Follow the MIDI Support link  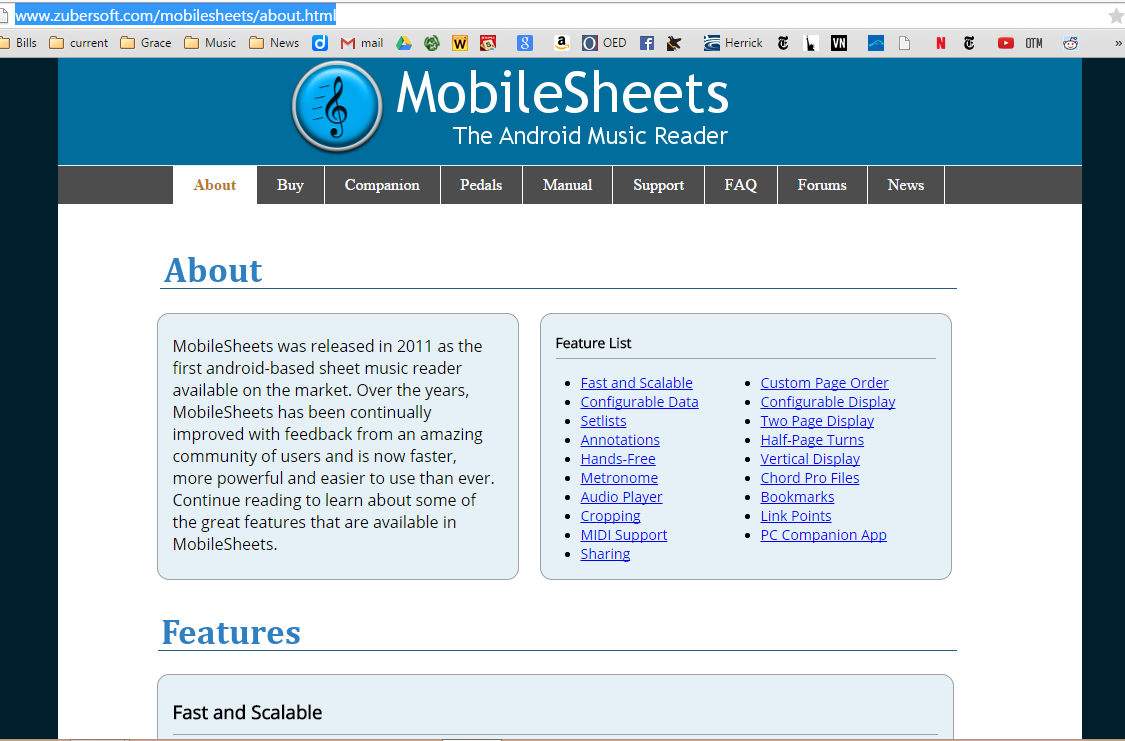(623, 535)
